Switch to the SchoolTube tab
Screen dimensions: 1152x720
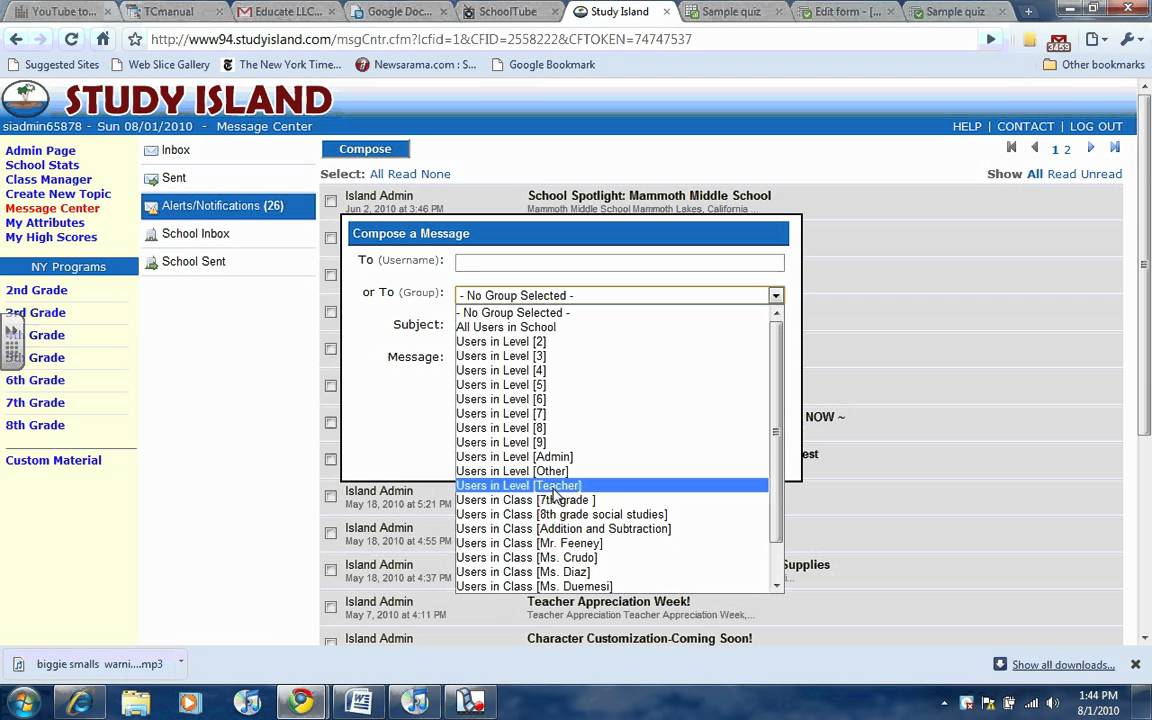tap(510, 11)
